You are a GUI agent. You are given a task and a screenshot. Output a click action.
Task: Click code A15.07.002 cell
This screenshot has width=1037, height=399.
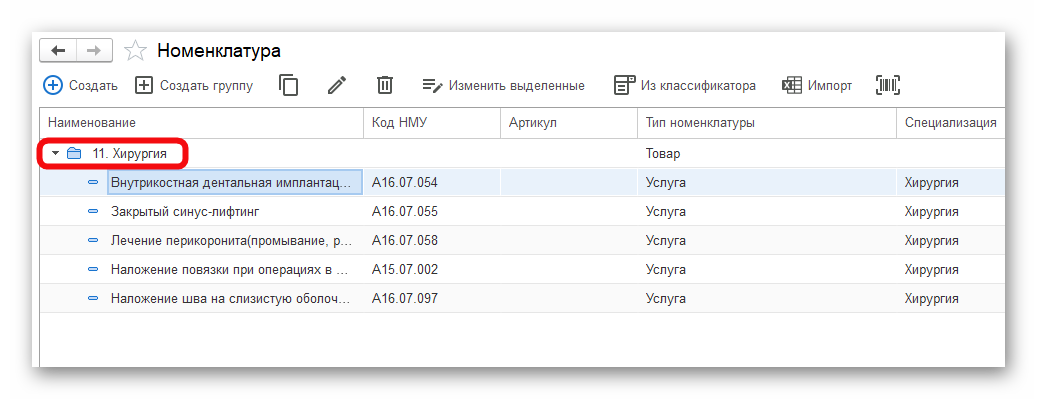point(432,270)
